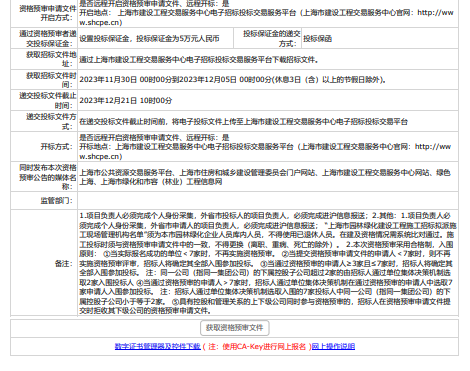Click the 备注 label cell
Screen dimensions: 470x371
[x=44, y=263]
